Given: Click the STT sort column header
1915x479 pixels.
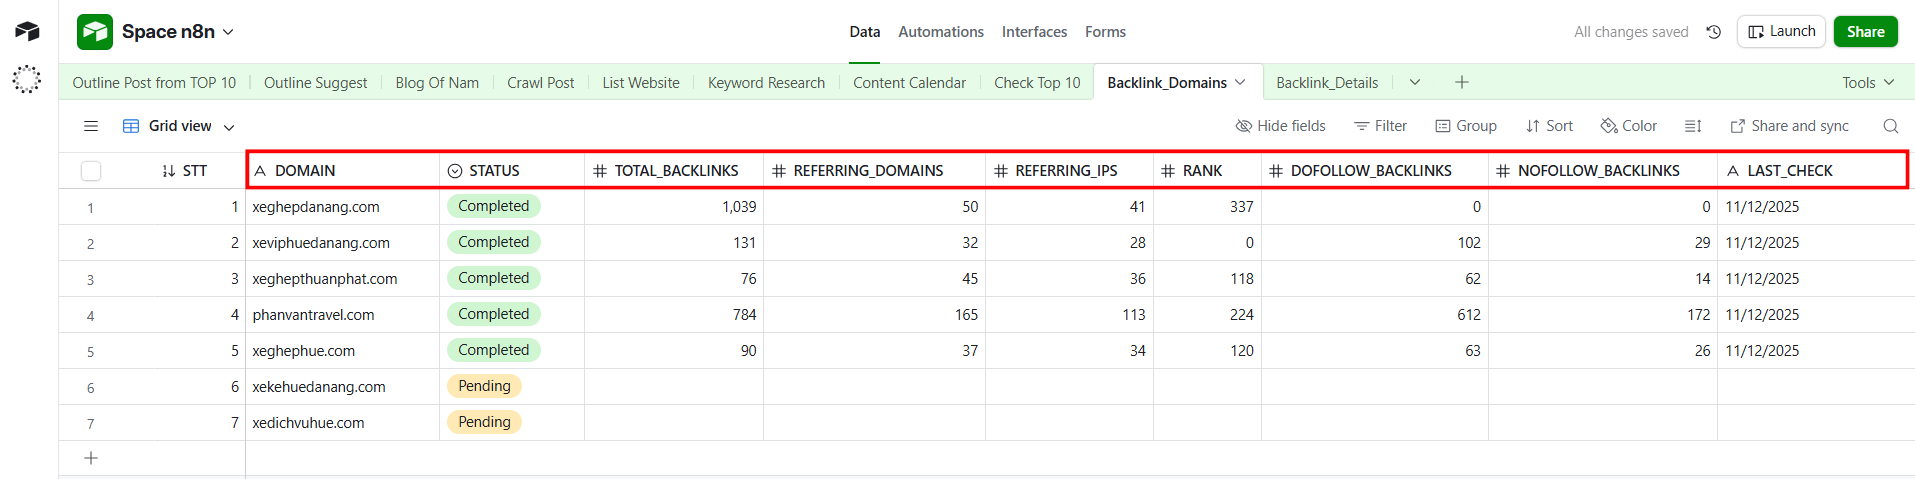Looking at the screenshot, I should pos(184,171).
